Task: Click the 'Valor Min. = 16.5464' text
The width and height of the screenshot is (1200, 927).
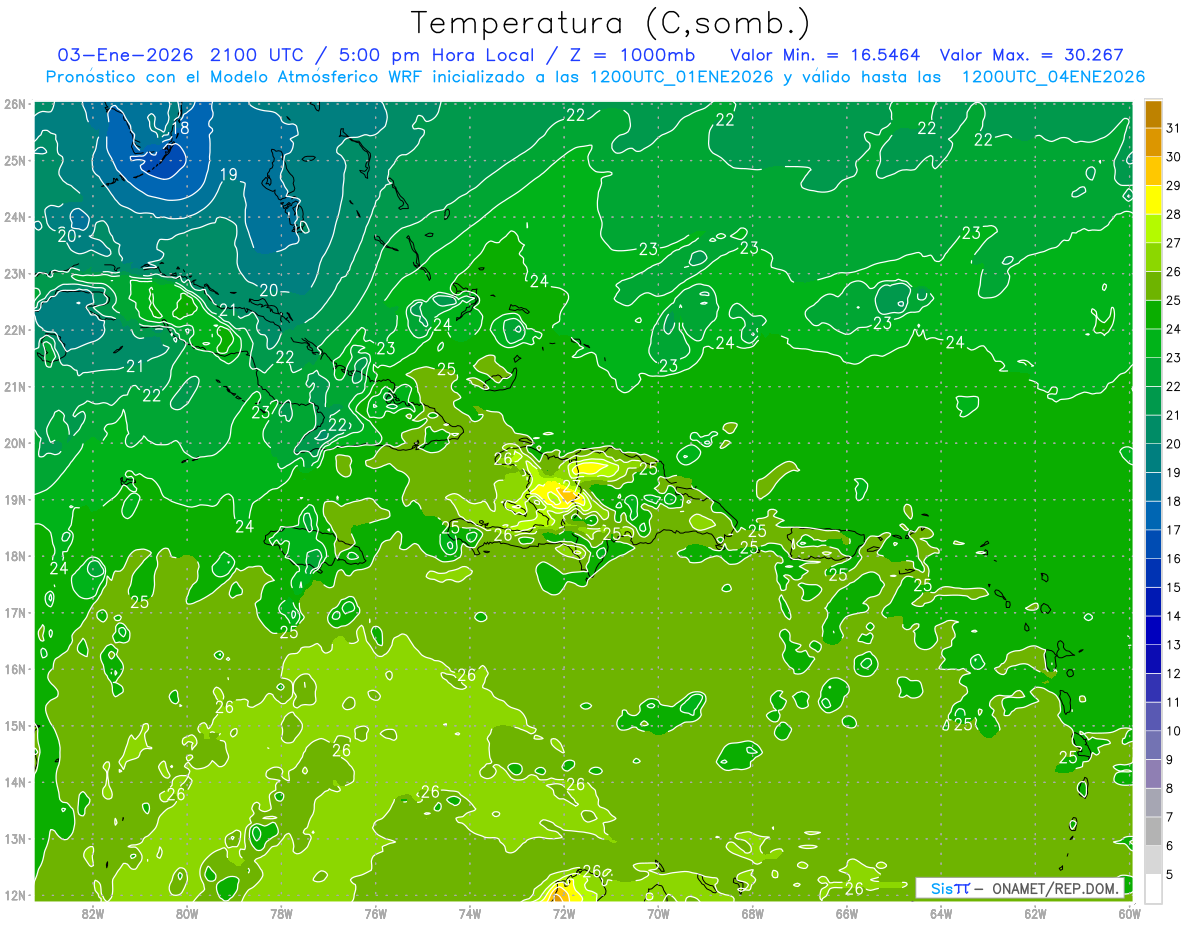Action: coord(825,55)
